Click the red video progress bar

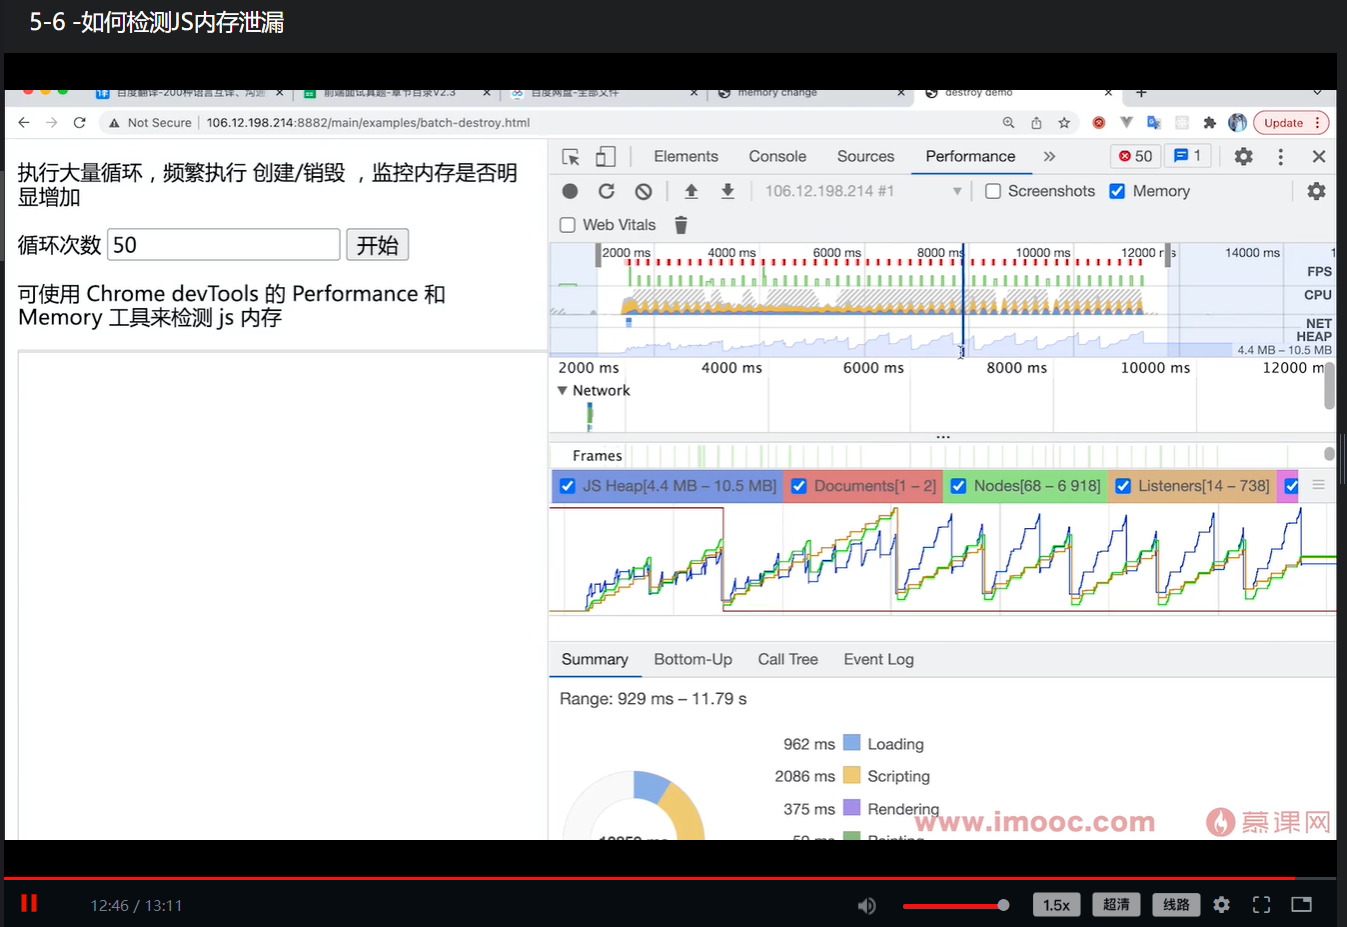pos(670,878)
